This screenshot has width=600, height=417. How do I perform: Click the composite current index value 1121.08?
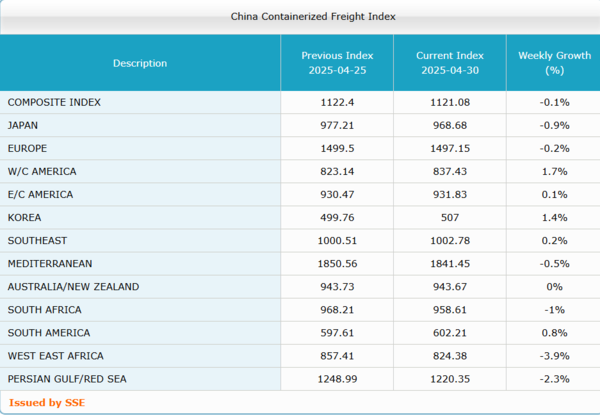(x=450, y=102)
